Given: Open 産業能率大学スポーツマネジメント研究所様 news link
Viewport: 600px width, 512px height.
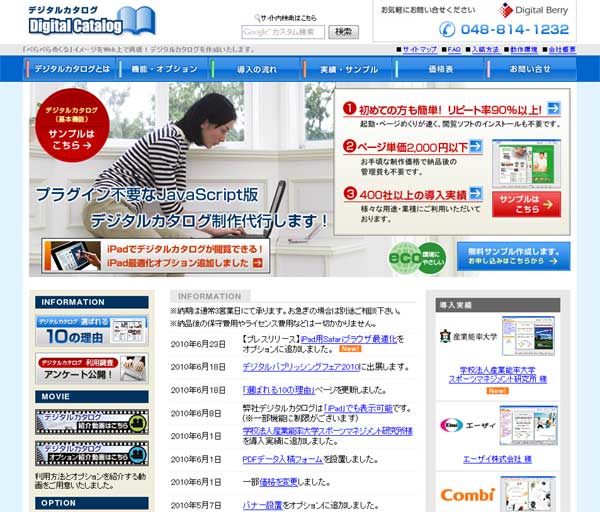Looking at the screenshot, I should click(328, 431).
